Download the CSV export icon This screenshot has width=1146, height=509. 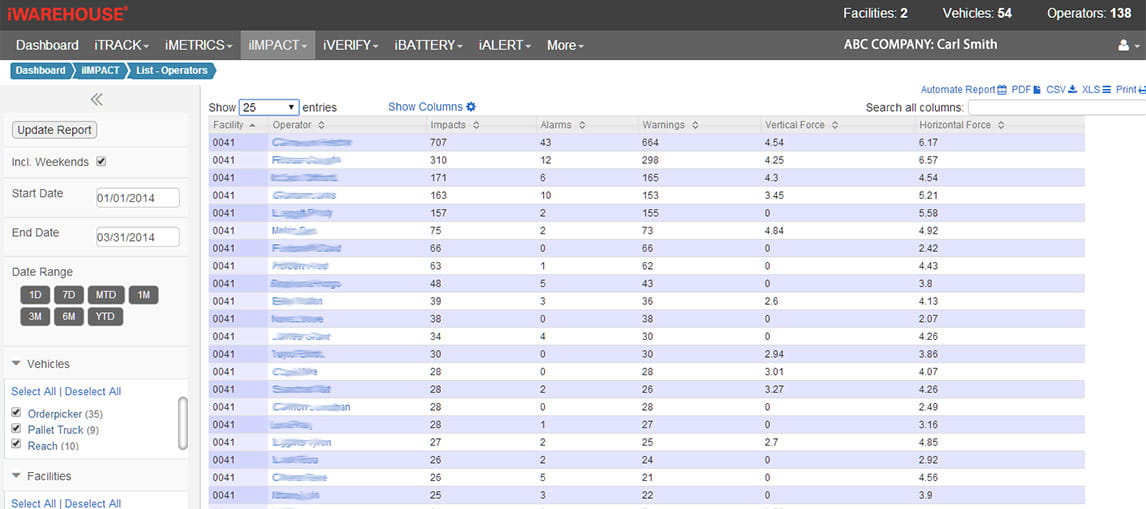1073,90
